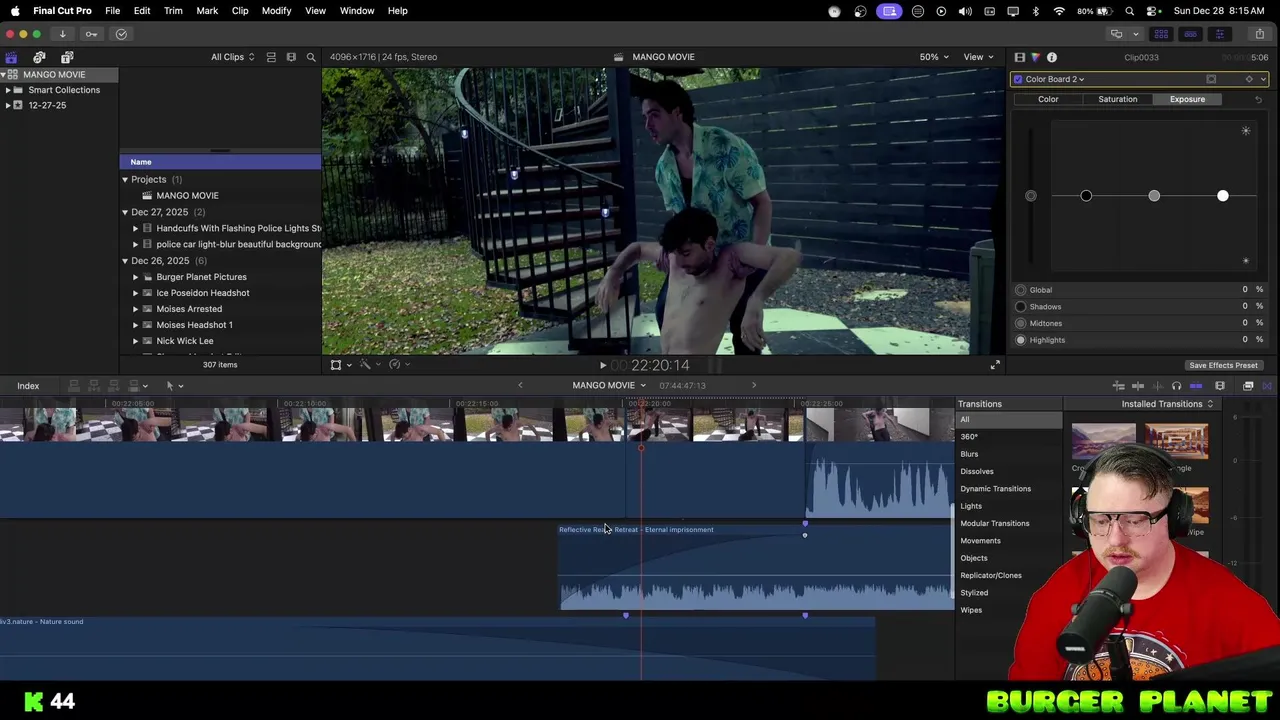Open the Mark menu
The height and width of the screenshot is (720, 1280).
(x=207, y=11)
